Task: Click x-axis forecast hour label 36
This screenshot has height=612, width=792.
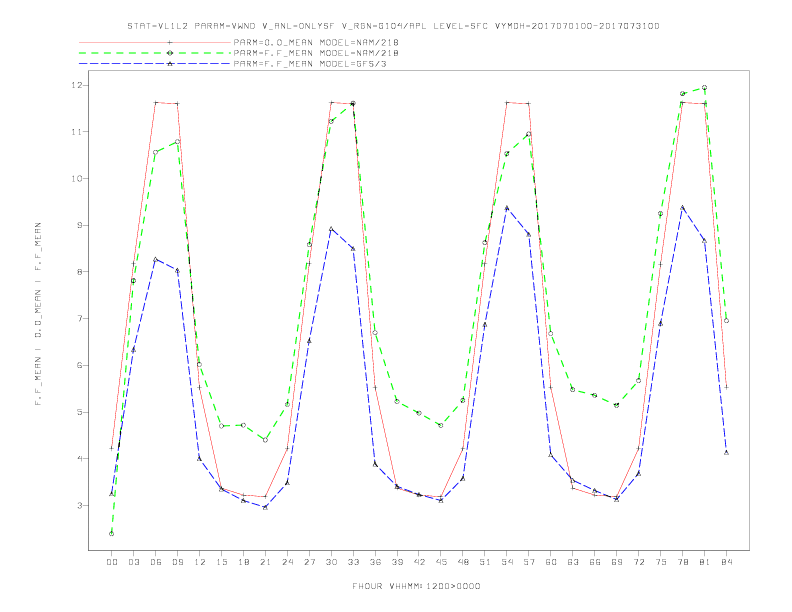Action: [x=375, y=562]
